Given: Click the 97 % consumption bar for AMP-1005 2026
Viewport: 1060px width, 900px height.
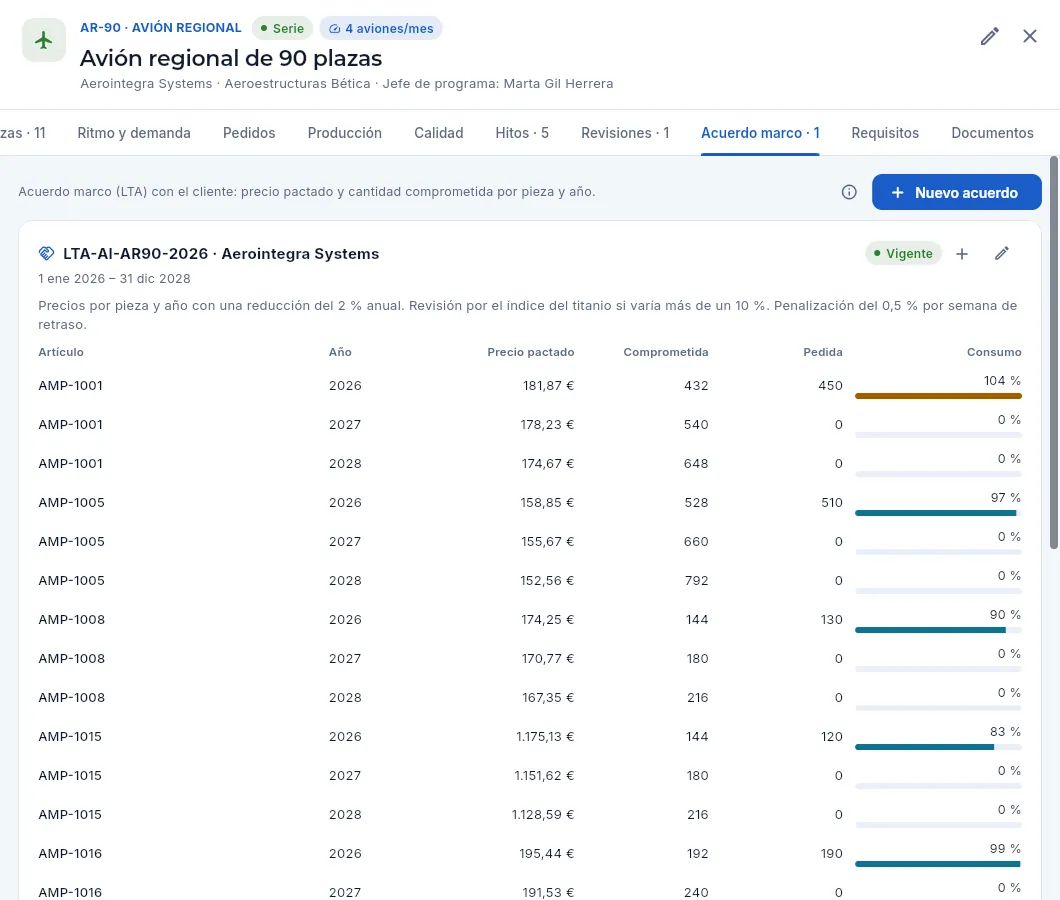Looking at the screenshot, I should [938, 513].
